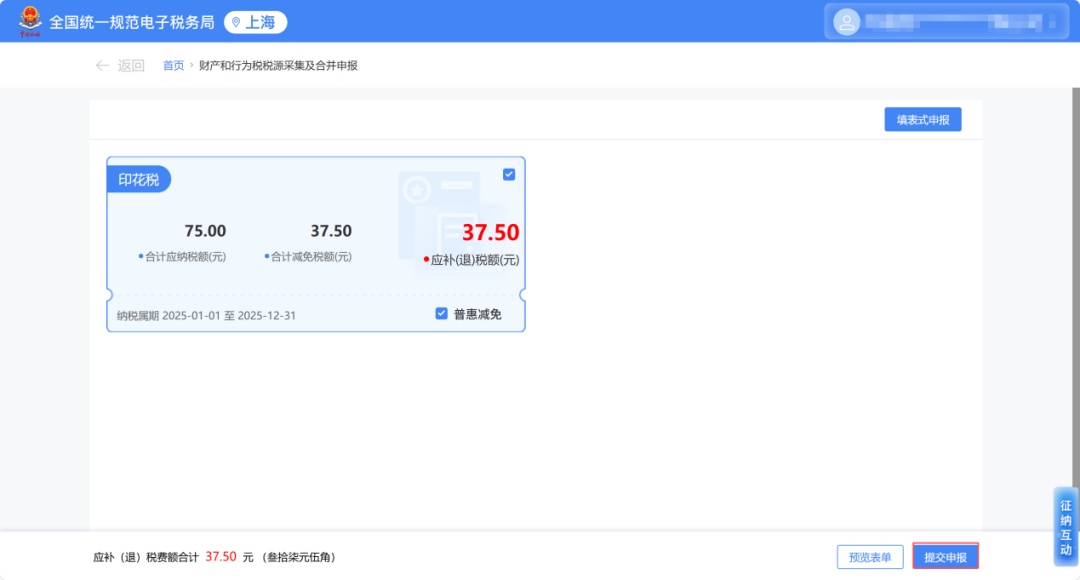Click 预览表单 button
This screenshot has height=580, width=1080.
870,557
